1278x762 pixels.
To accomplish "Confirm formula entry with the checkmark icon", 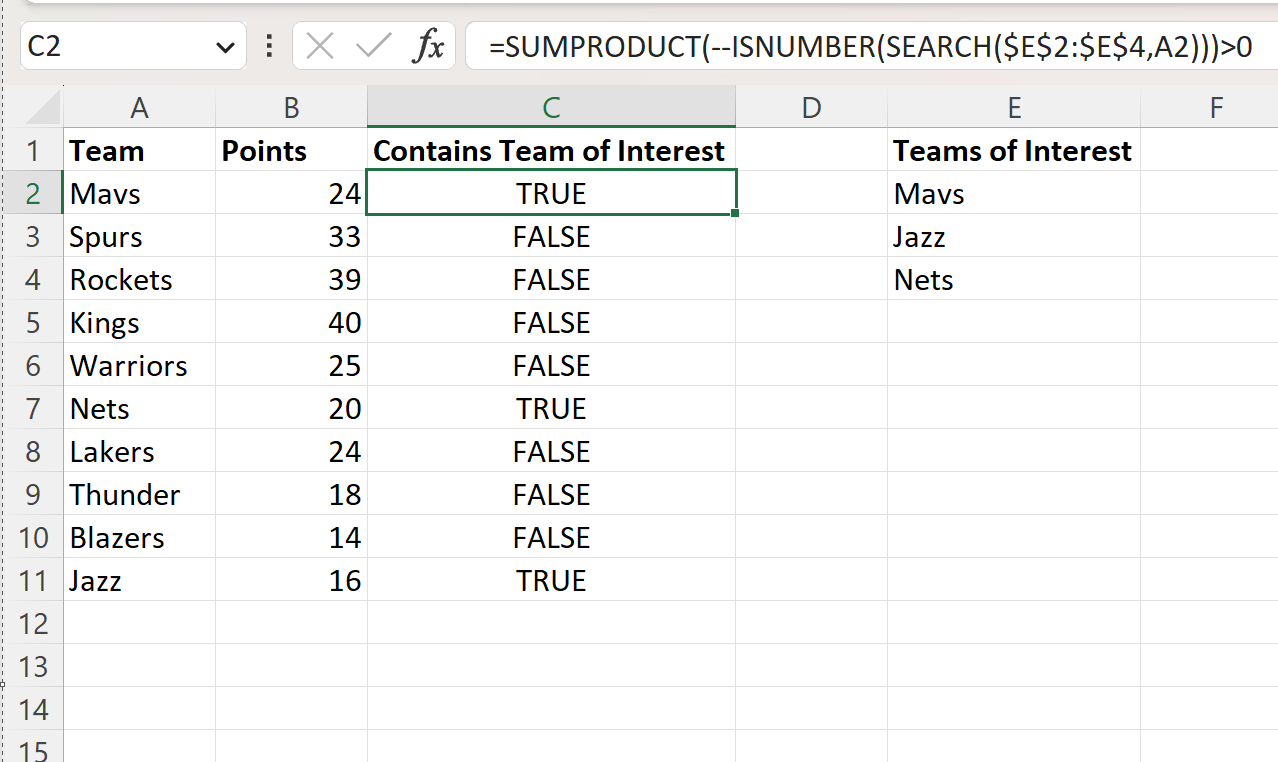I will tap(374, 45).
